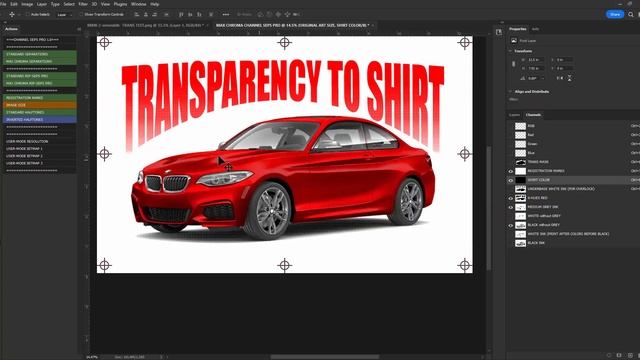
Task: Open the search magnifier icon
Action: click(x=631, y=14)
